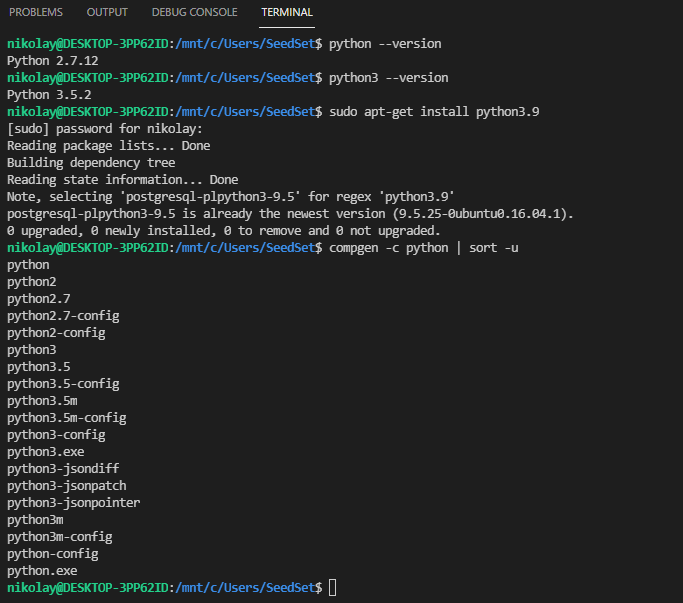683x603 pixels.
Task: Click '0 upgraded, 0 newly installed' line
Action: click(x=223, y=230)
